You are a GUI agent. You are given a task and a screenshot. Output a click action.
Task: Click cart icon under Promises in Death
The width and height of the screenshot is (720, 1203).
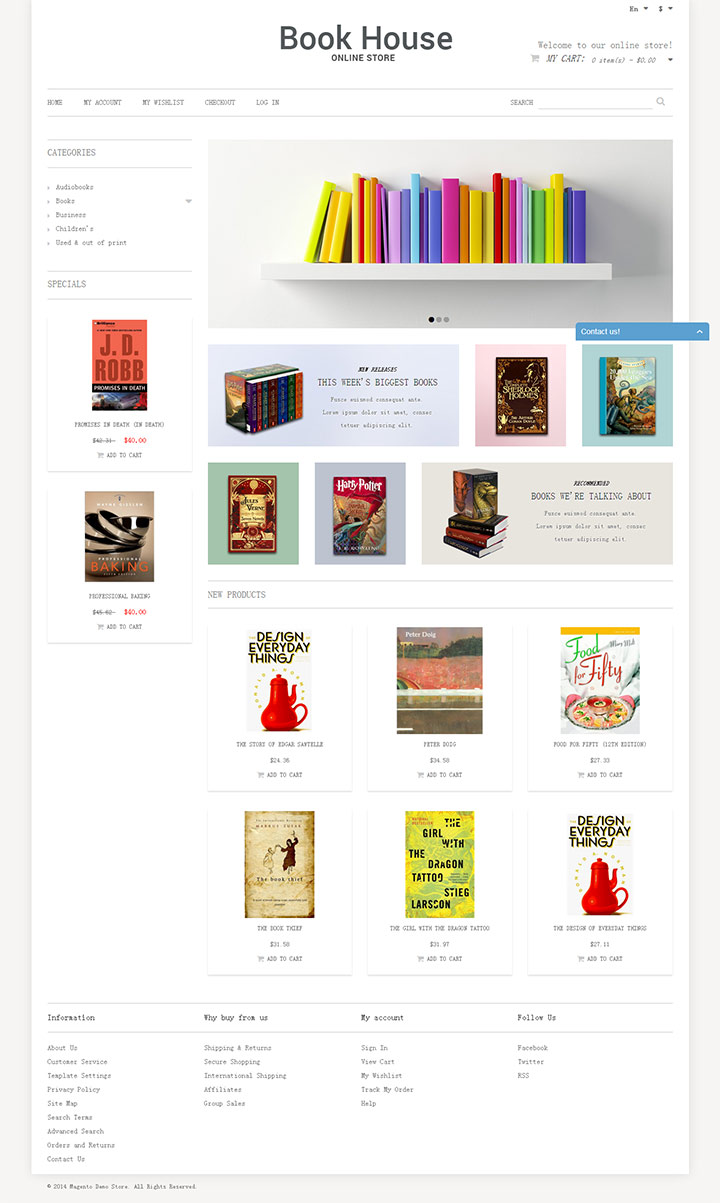coord(100,455)
